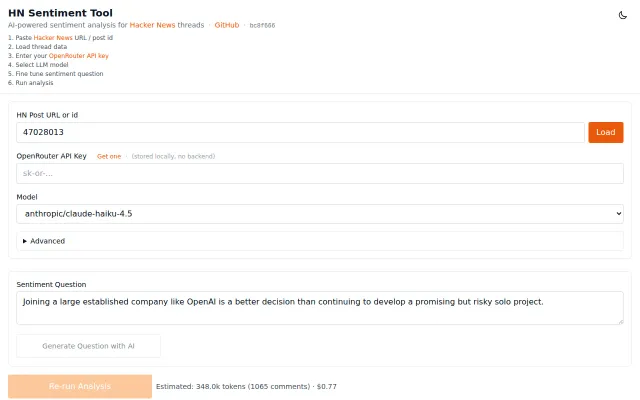Click the Re-run Analysis button
The height and width of the screenshot is (400, 640).
pos(80,386)
